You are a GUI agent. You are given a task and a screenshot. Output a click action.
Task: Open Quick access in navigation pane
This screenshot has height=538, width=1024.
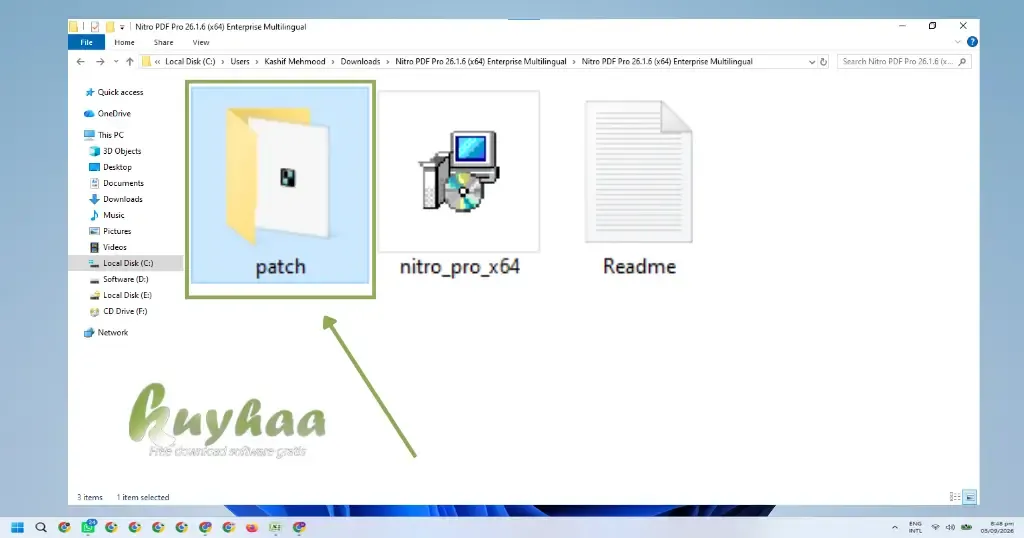point(114,92)
